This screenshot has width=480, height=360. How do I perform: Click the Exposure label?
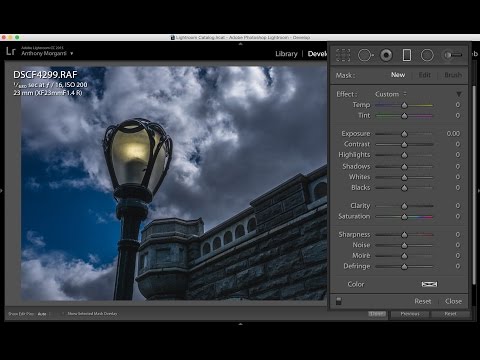point(355,133)
